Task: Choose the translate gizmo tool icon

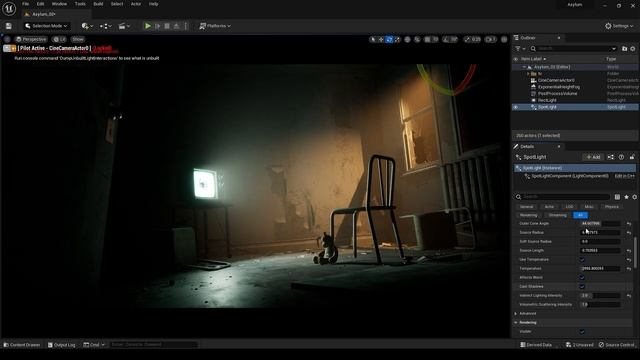Action: pyautogui.click(x=381, y=39)
